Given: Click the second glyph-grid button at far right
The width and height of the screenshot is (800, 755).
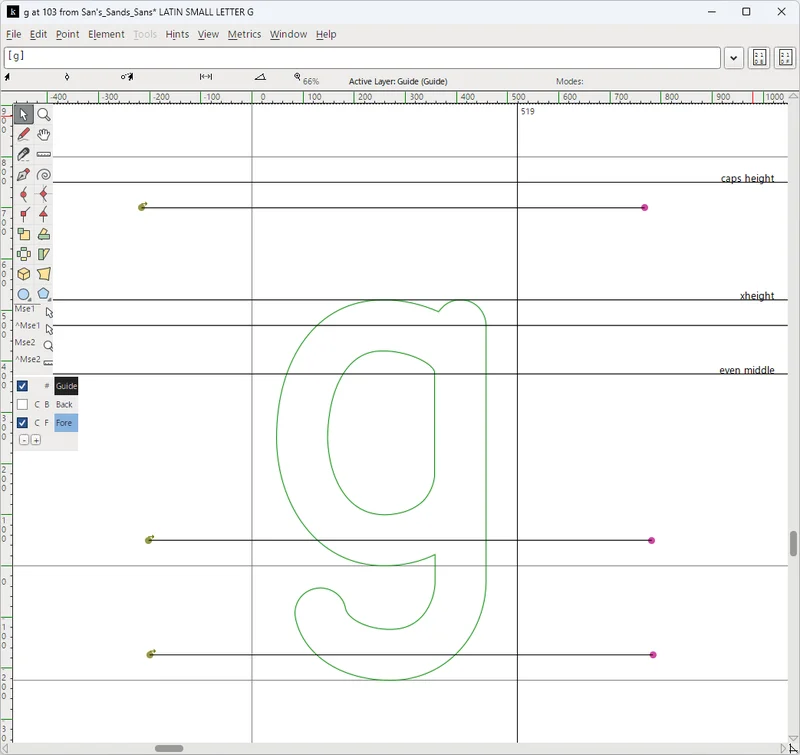Looking at the screenshot, I should (x=785, y=58).
